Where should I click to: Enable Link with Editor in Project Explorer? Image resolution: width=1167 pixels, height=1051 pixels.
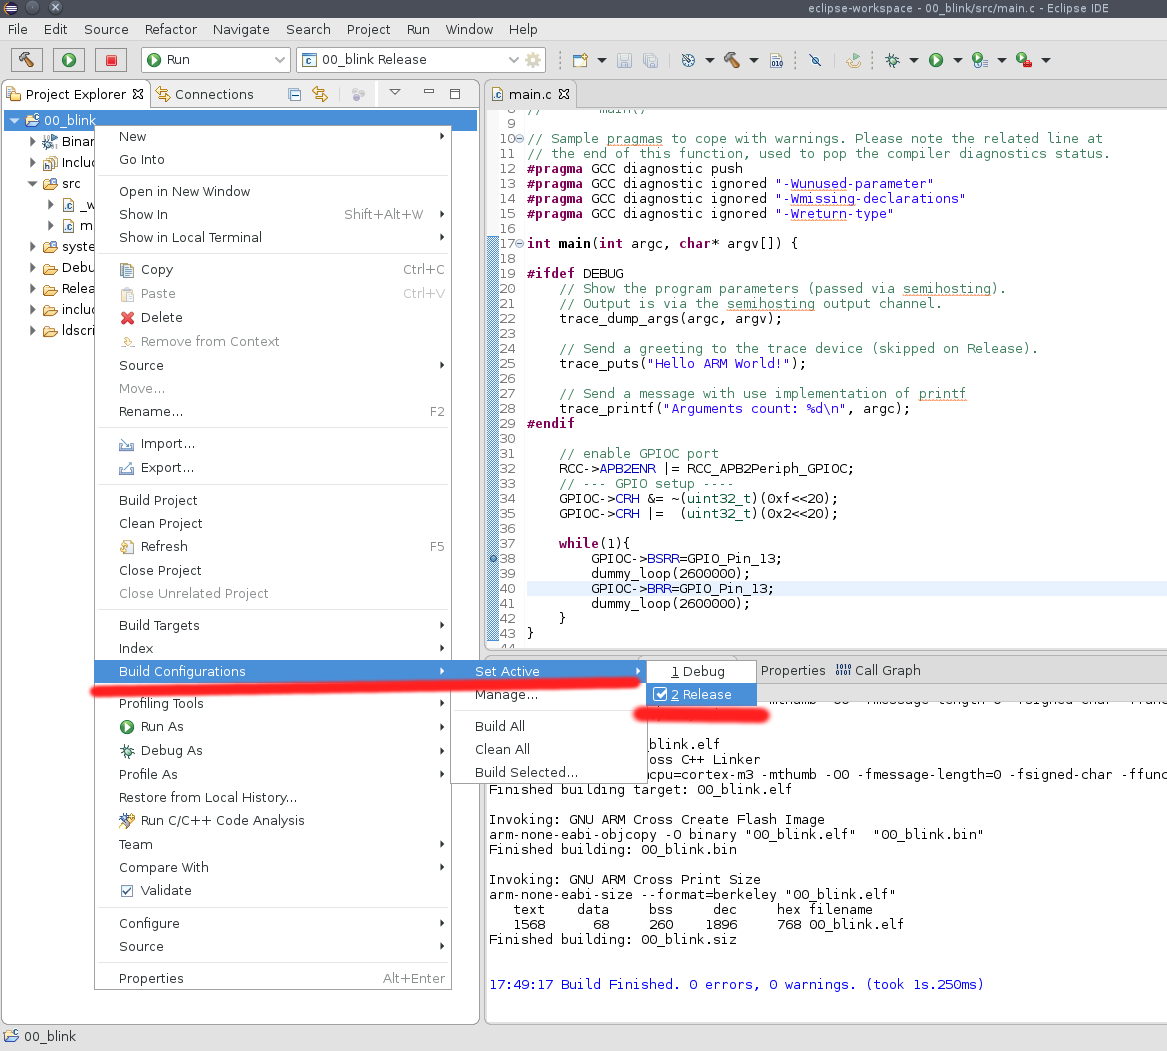tap(321, 93)
